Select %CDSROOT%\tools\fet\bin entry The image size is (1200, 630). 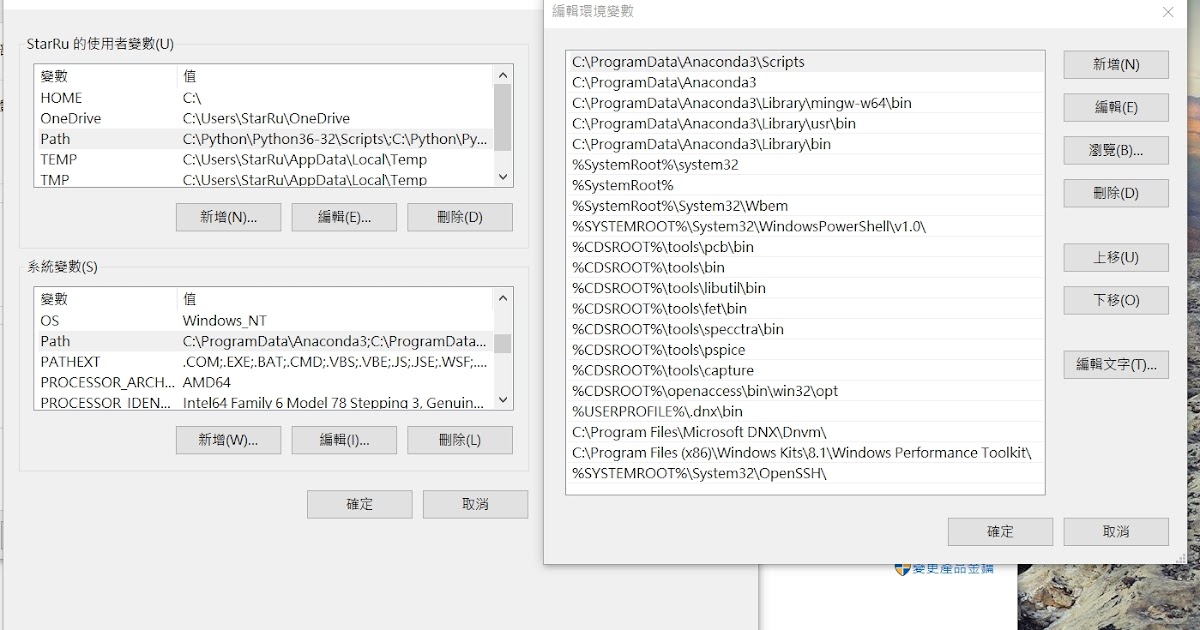805,308
